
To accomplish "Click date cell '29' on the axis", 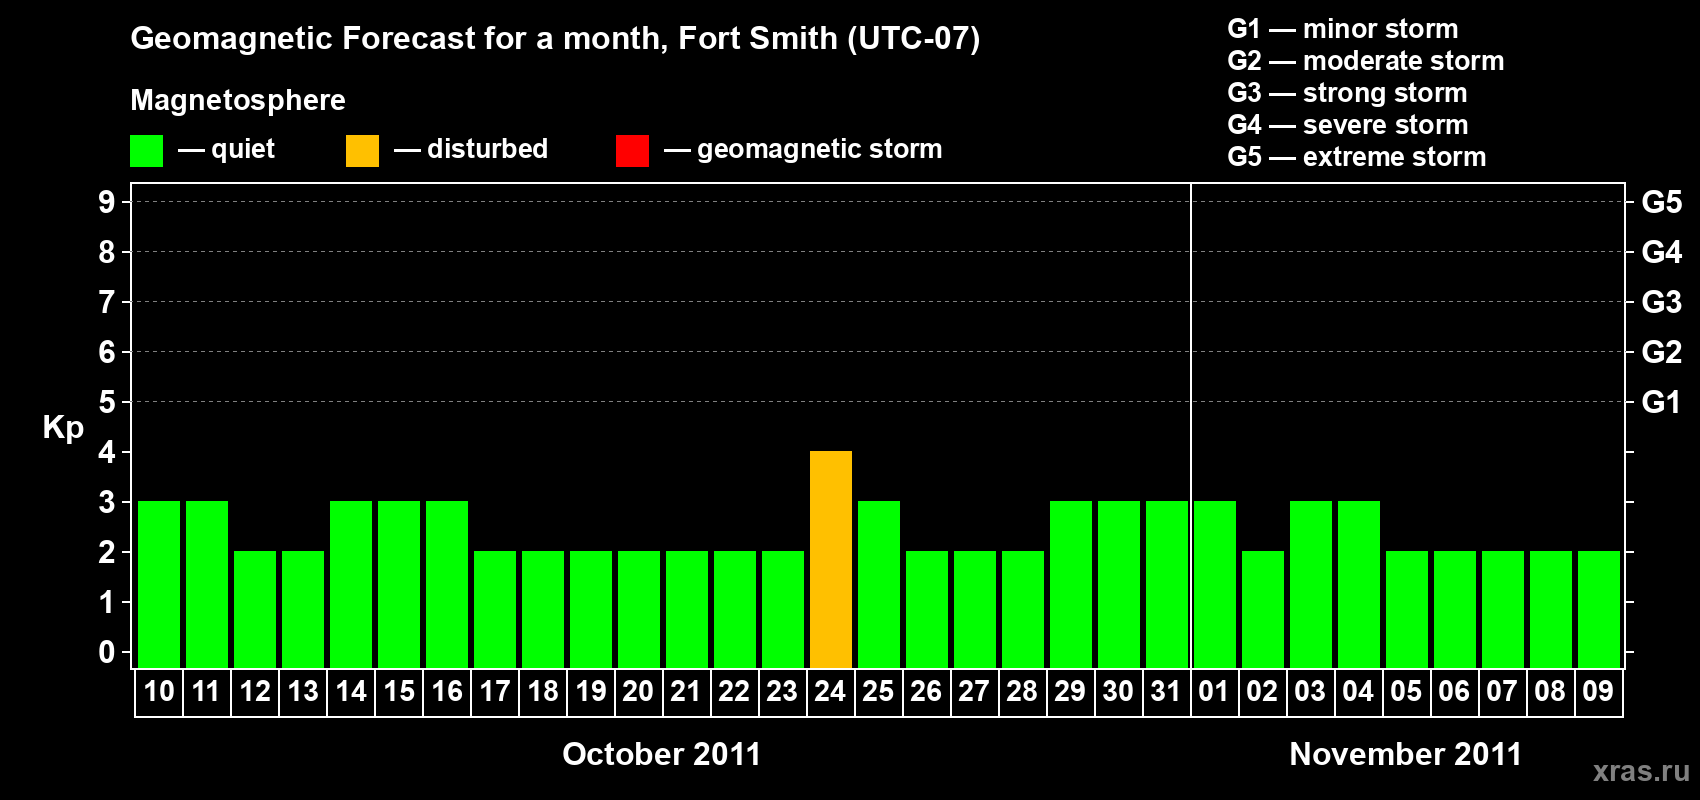I will coord(1071,692).
